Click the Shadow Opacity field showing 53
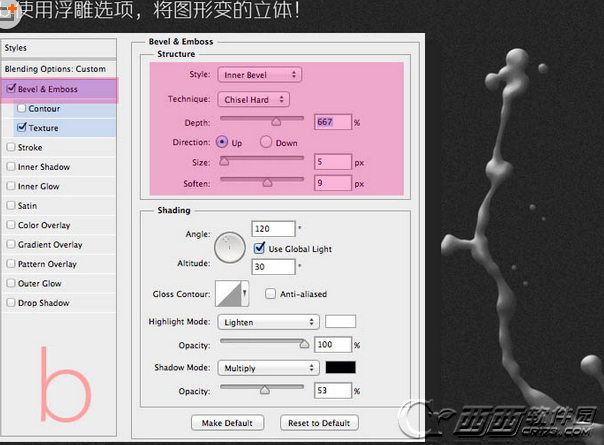 [333, 391]
